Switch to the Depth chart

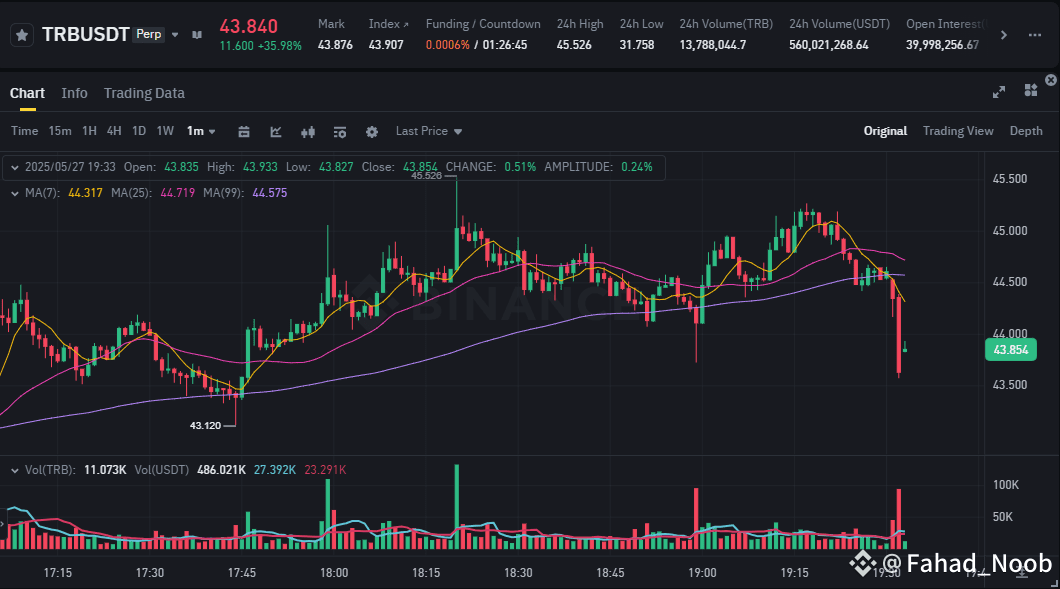(1026, 131)
